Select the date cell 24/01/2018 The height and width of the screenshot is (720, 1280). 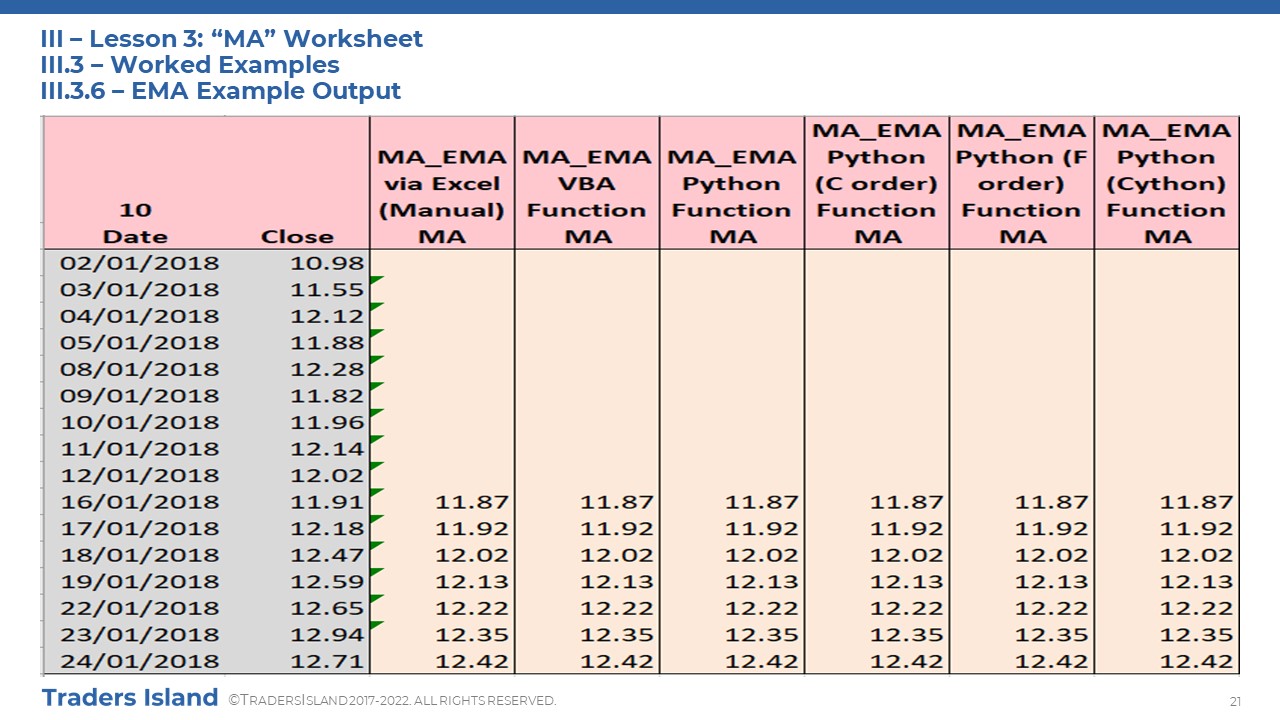coord(140,661)
